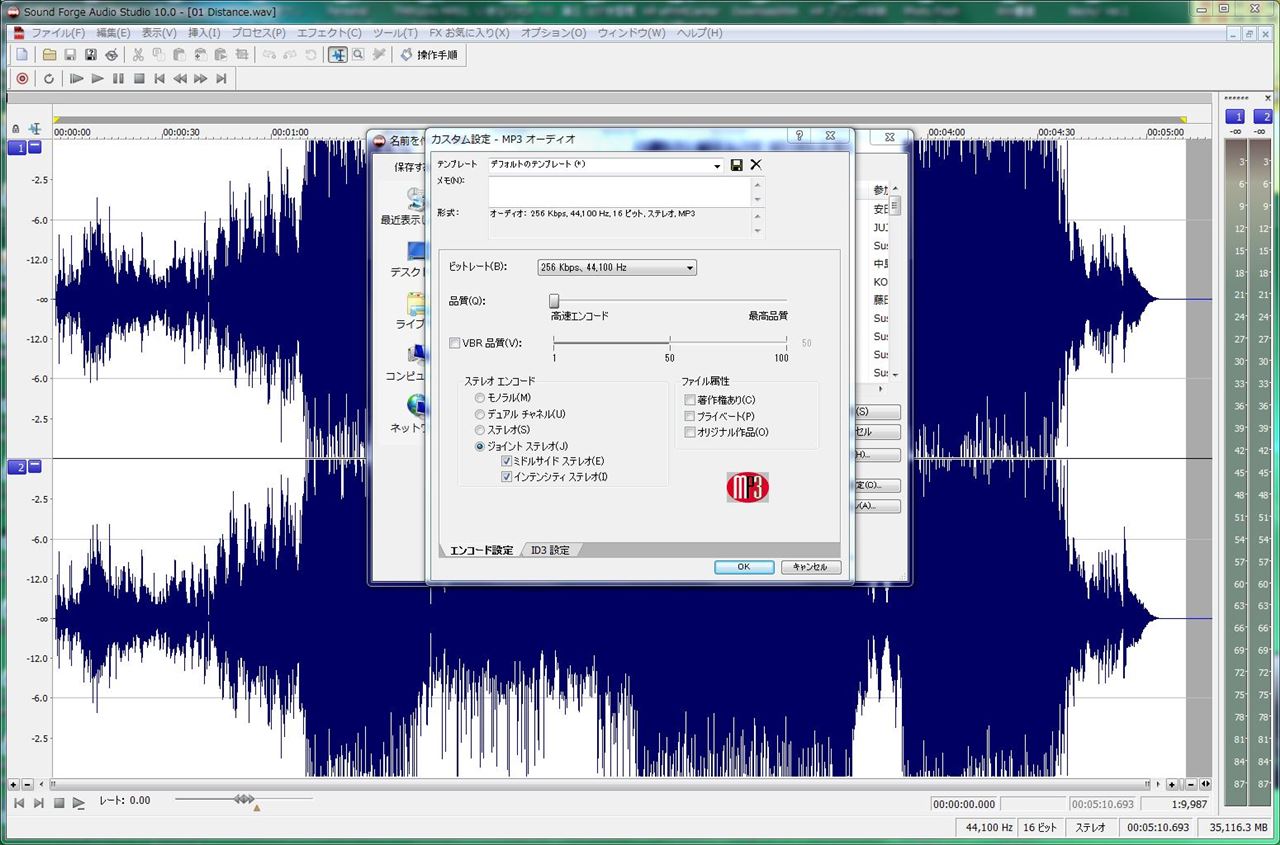This screenshot has width=1280, height=845.
Task: Click the Go to End transport button
Action: [222, 78]
